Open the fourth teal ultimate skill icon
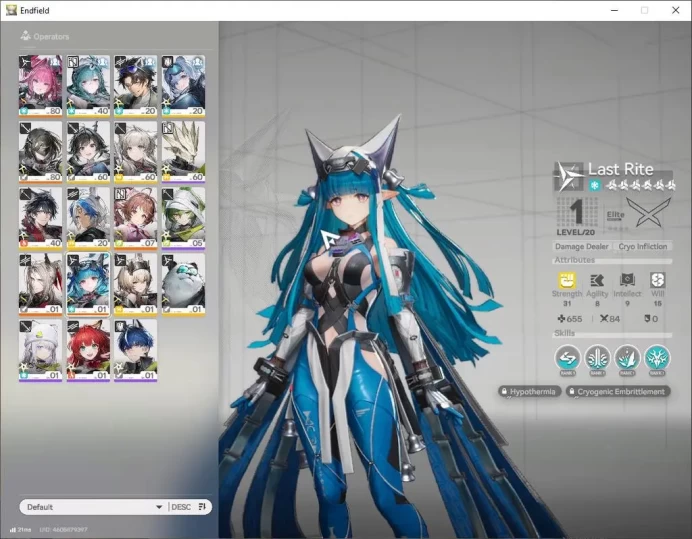The width and height of the screenshot is (692, 539). click(x=657, y=358)
